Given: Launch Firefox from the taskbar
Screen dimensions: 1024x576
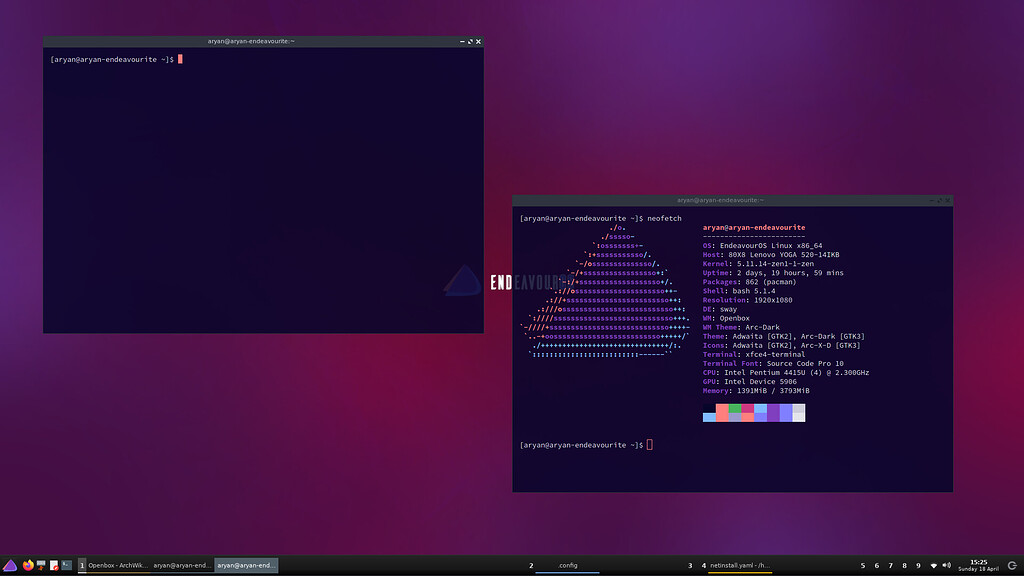Looking at the screenshot, I should click(x=28, y=565).
